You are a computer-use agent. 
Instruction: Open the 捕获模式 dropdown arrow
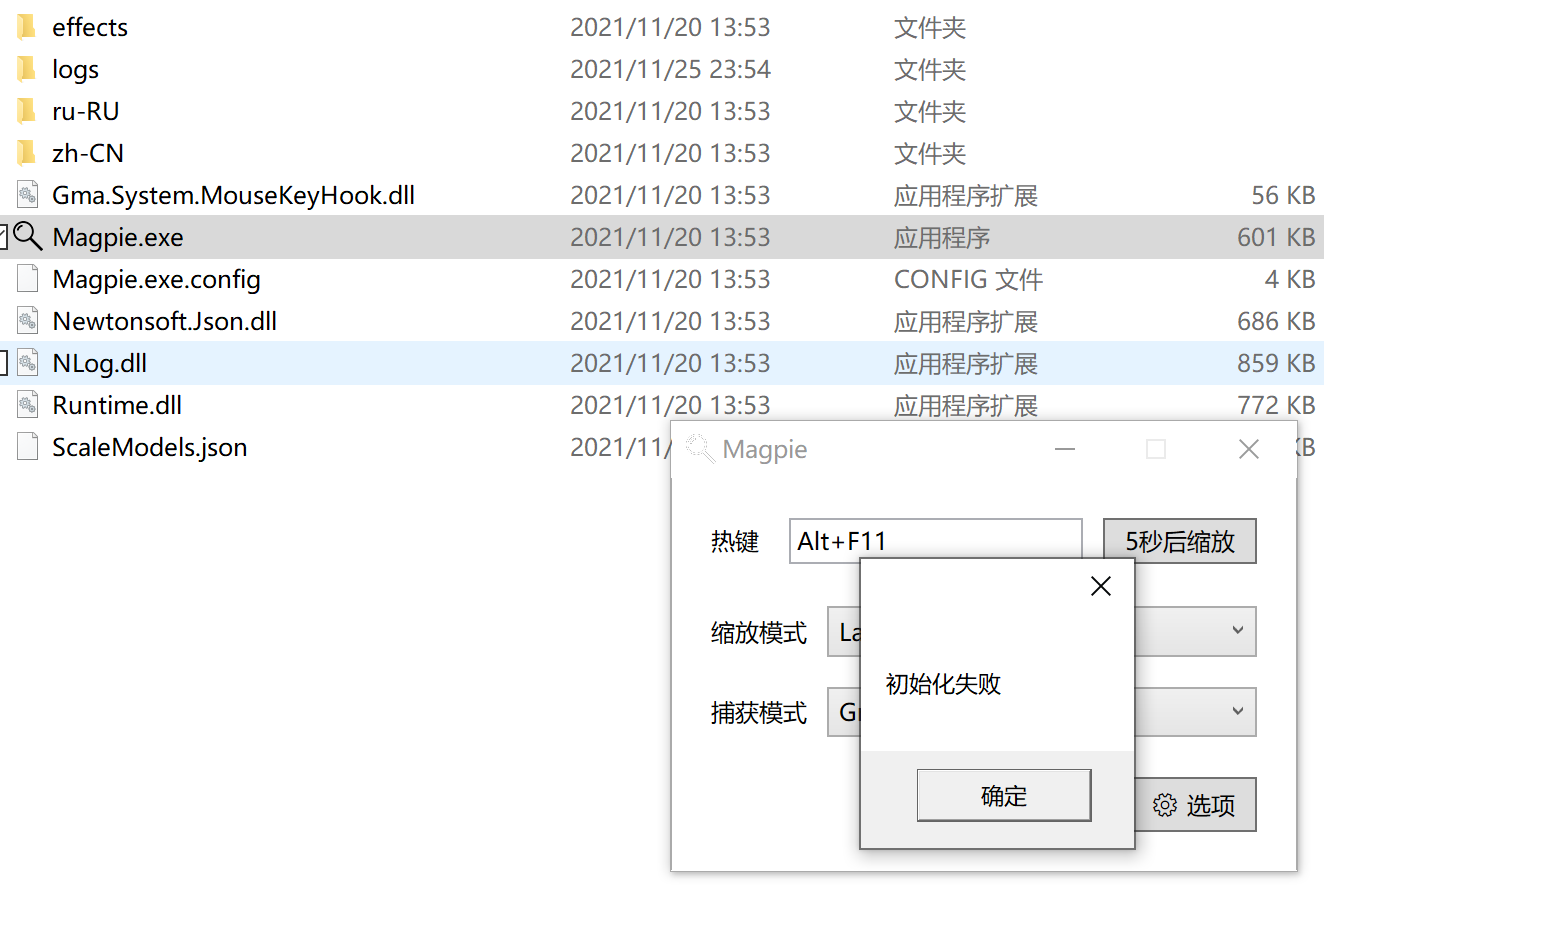[x=1237, y=711]
